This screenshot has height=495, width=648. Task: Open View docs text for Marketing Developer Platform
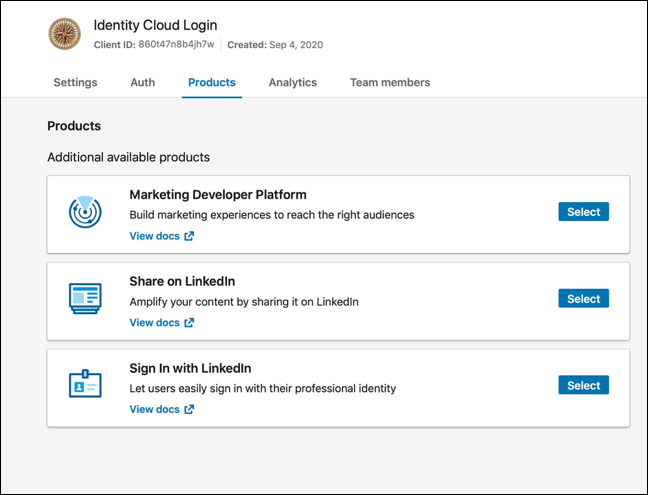point(154,237)
